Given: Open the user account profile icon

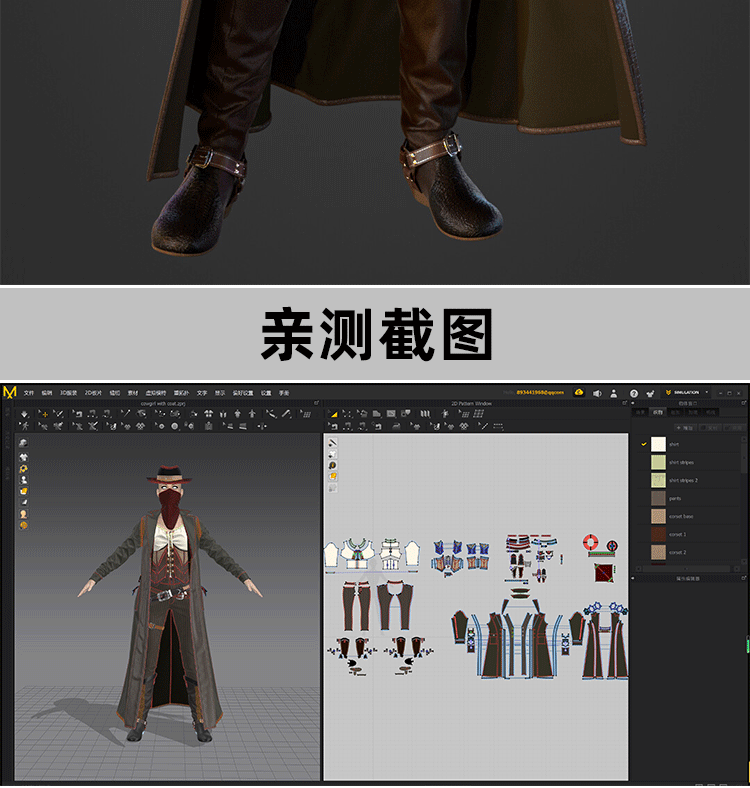Looking at the screenshot, I should pos(613,393).
